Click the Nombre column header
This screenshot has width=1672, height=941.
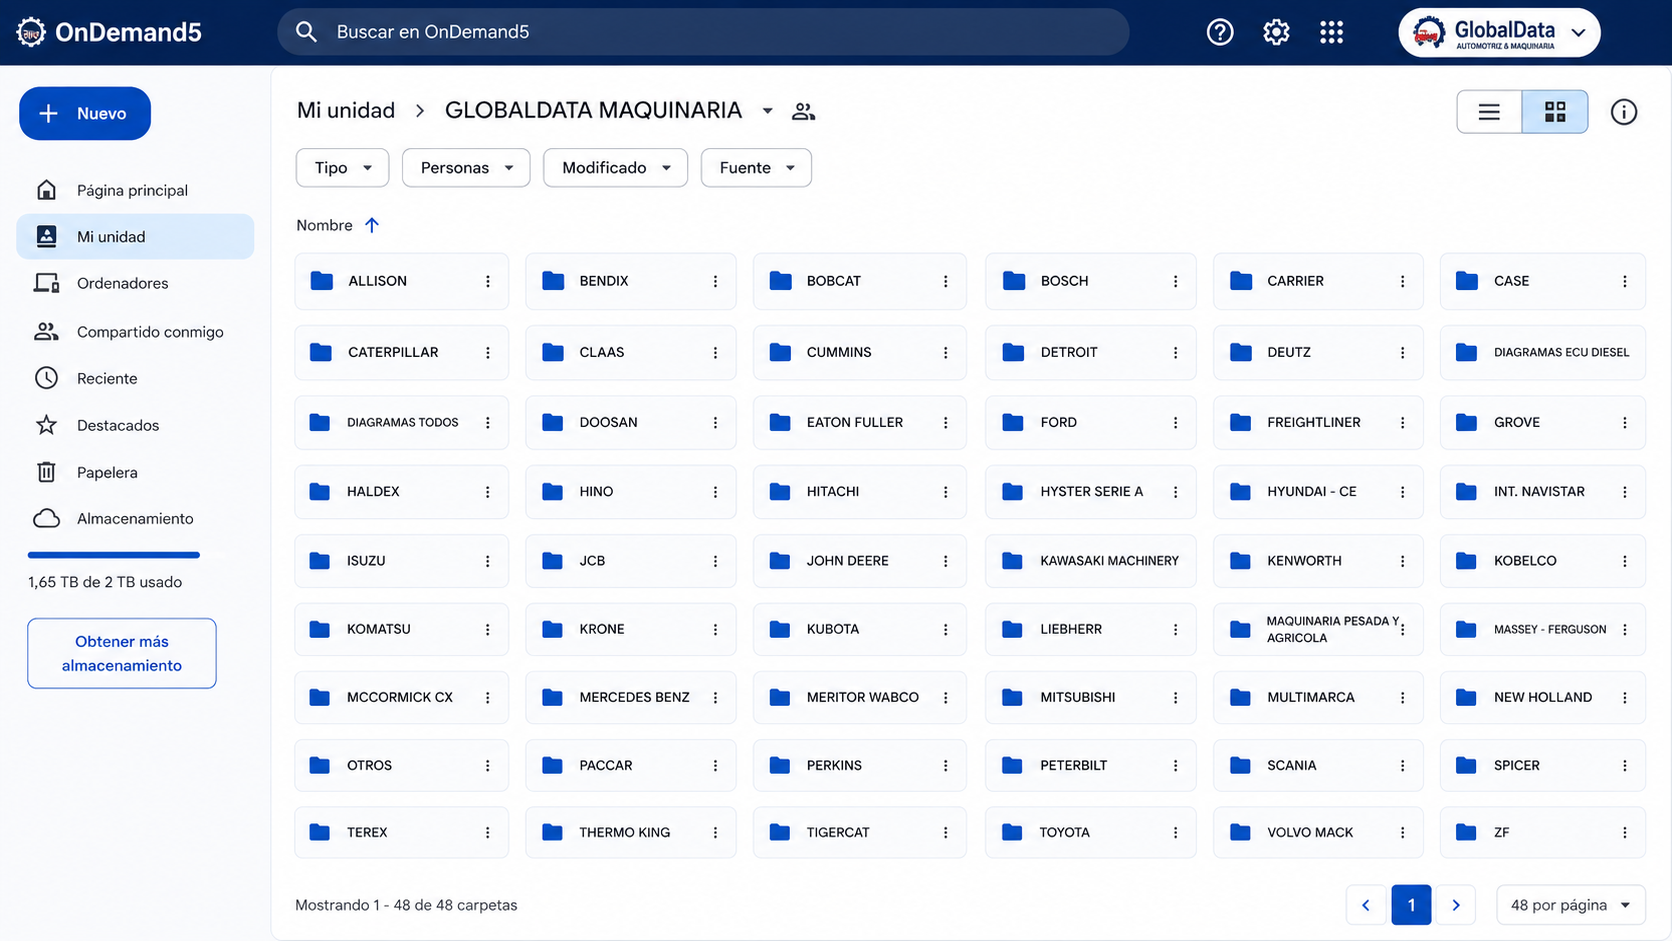pyautogui.click(x=324, y=225)
